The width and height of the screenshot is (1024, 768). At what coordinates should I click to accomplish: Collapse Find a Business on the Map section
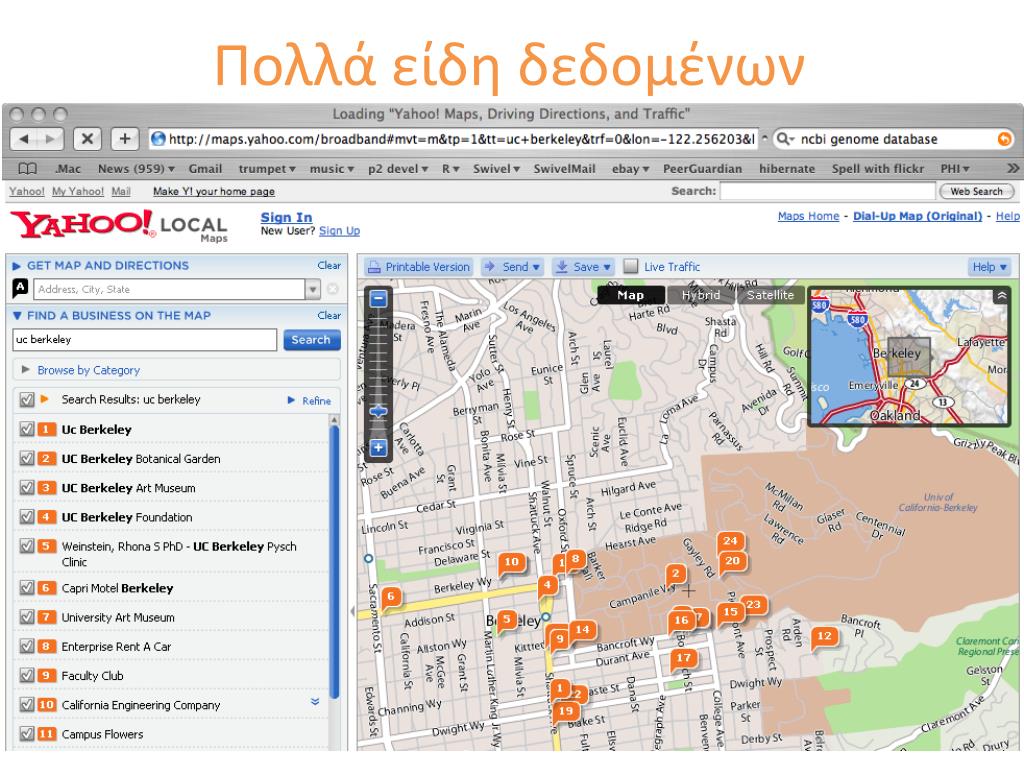pos(18,315)
